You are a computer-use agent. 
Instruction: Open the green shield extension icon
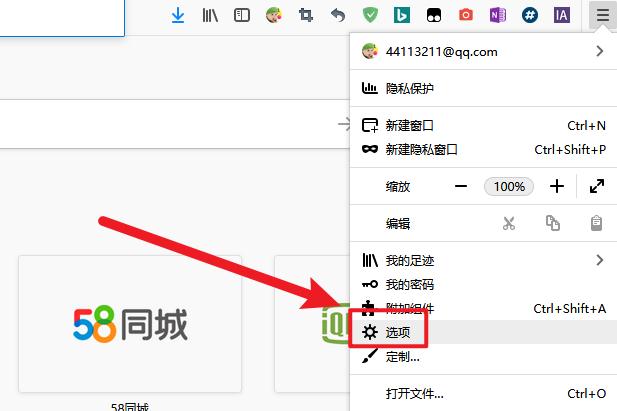coord(370,16)
